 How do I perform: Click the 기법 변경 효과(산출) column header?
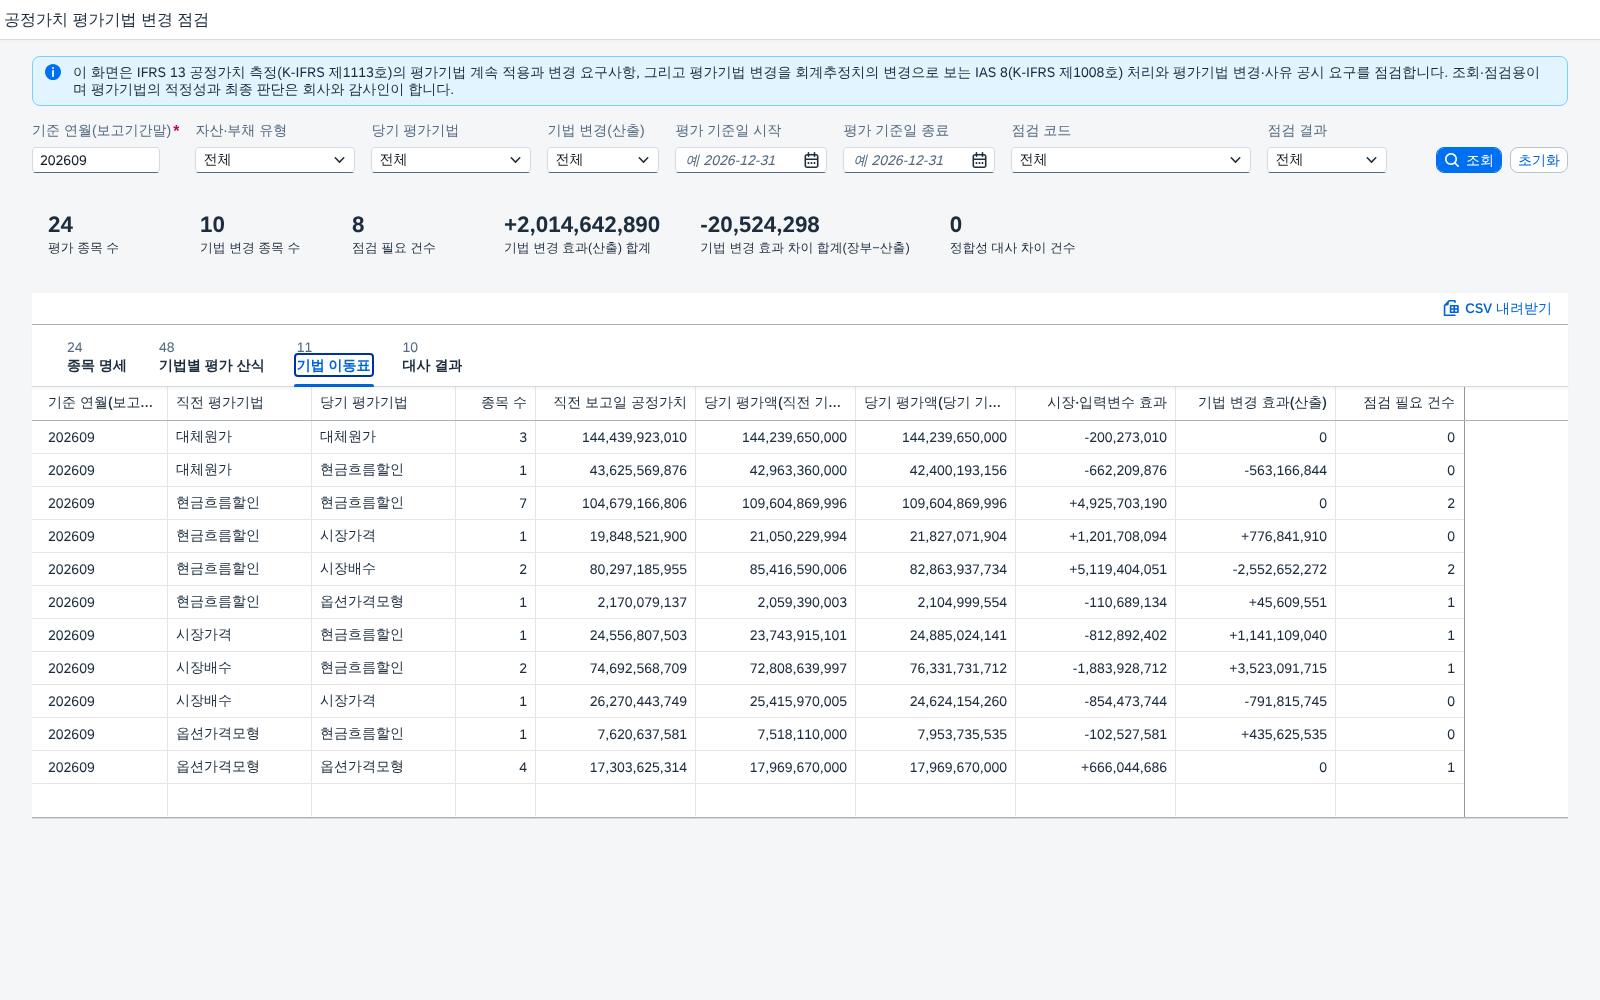tap(1255, 403)
